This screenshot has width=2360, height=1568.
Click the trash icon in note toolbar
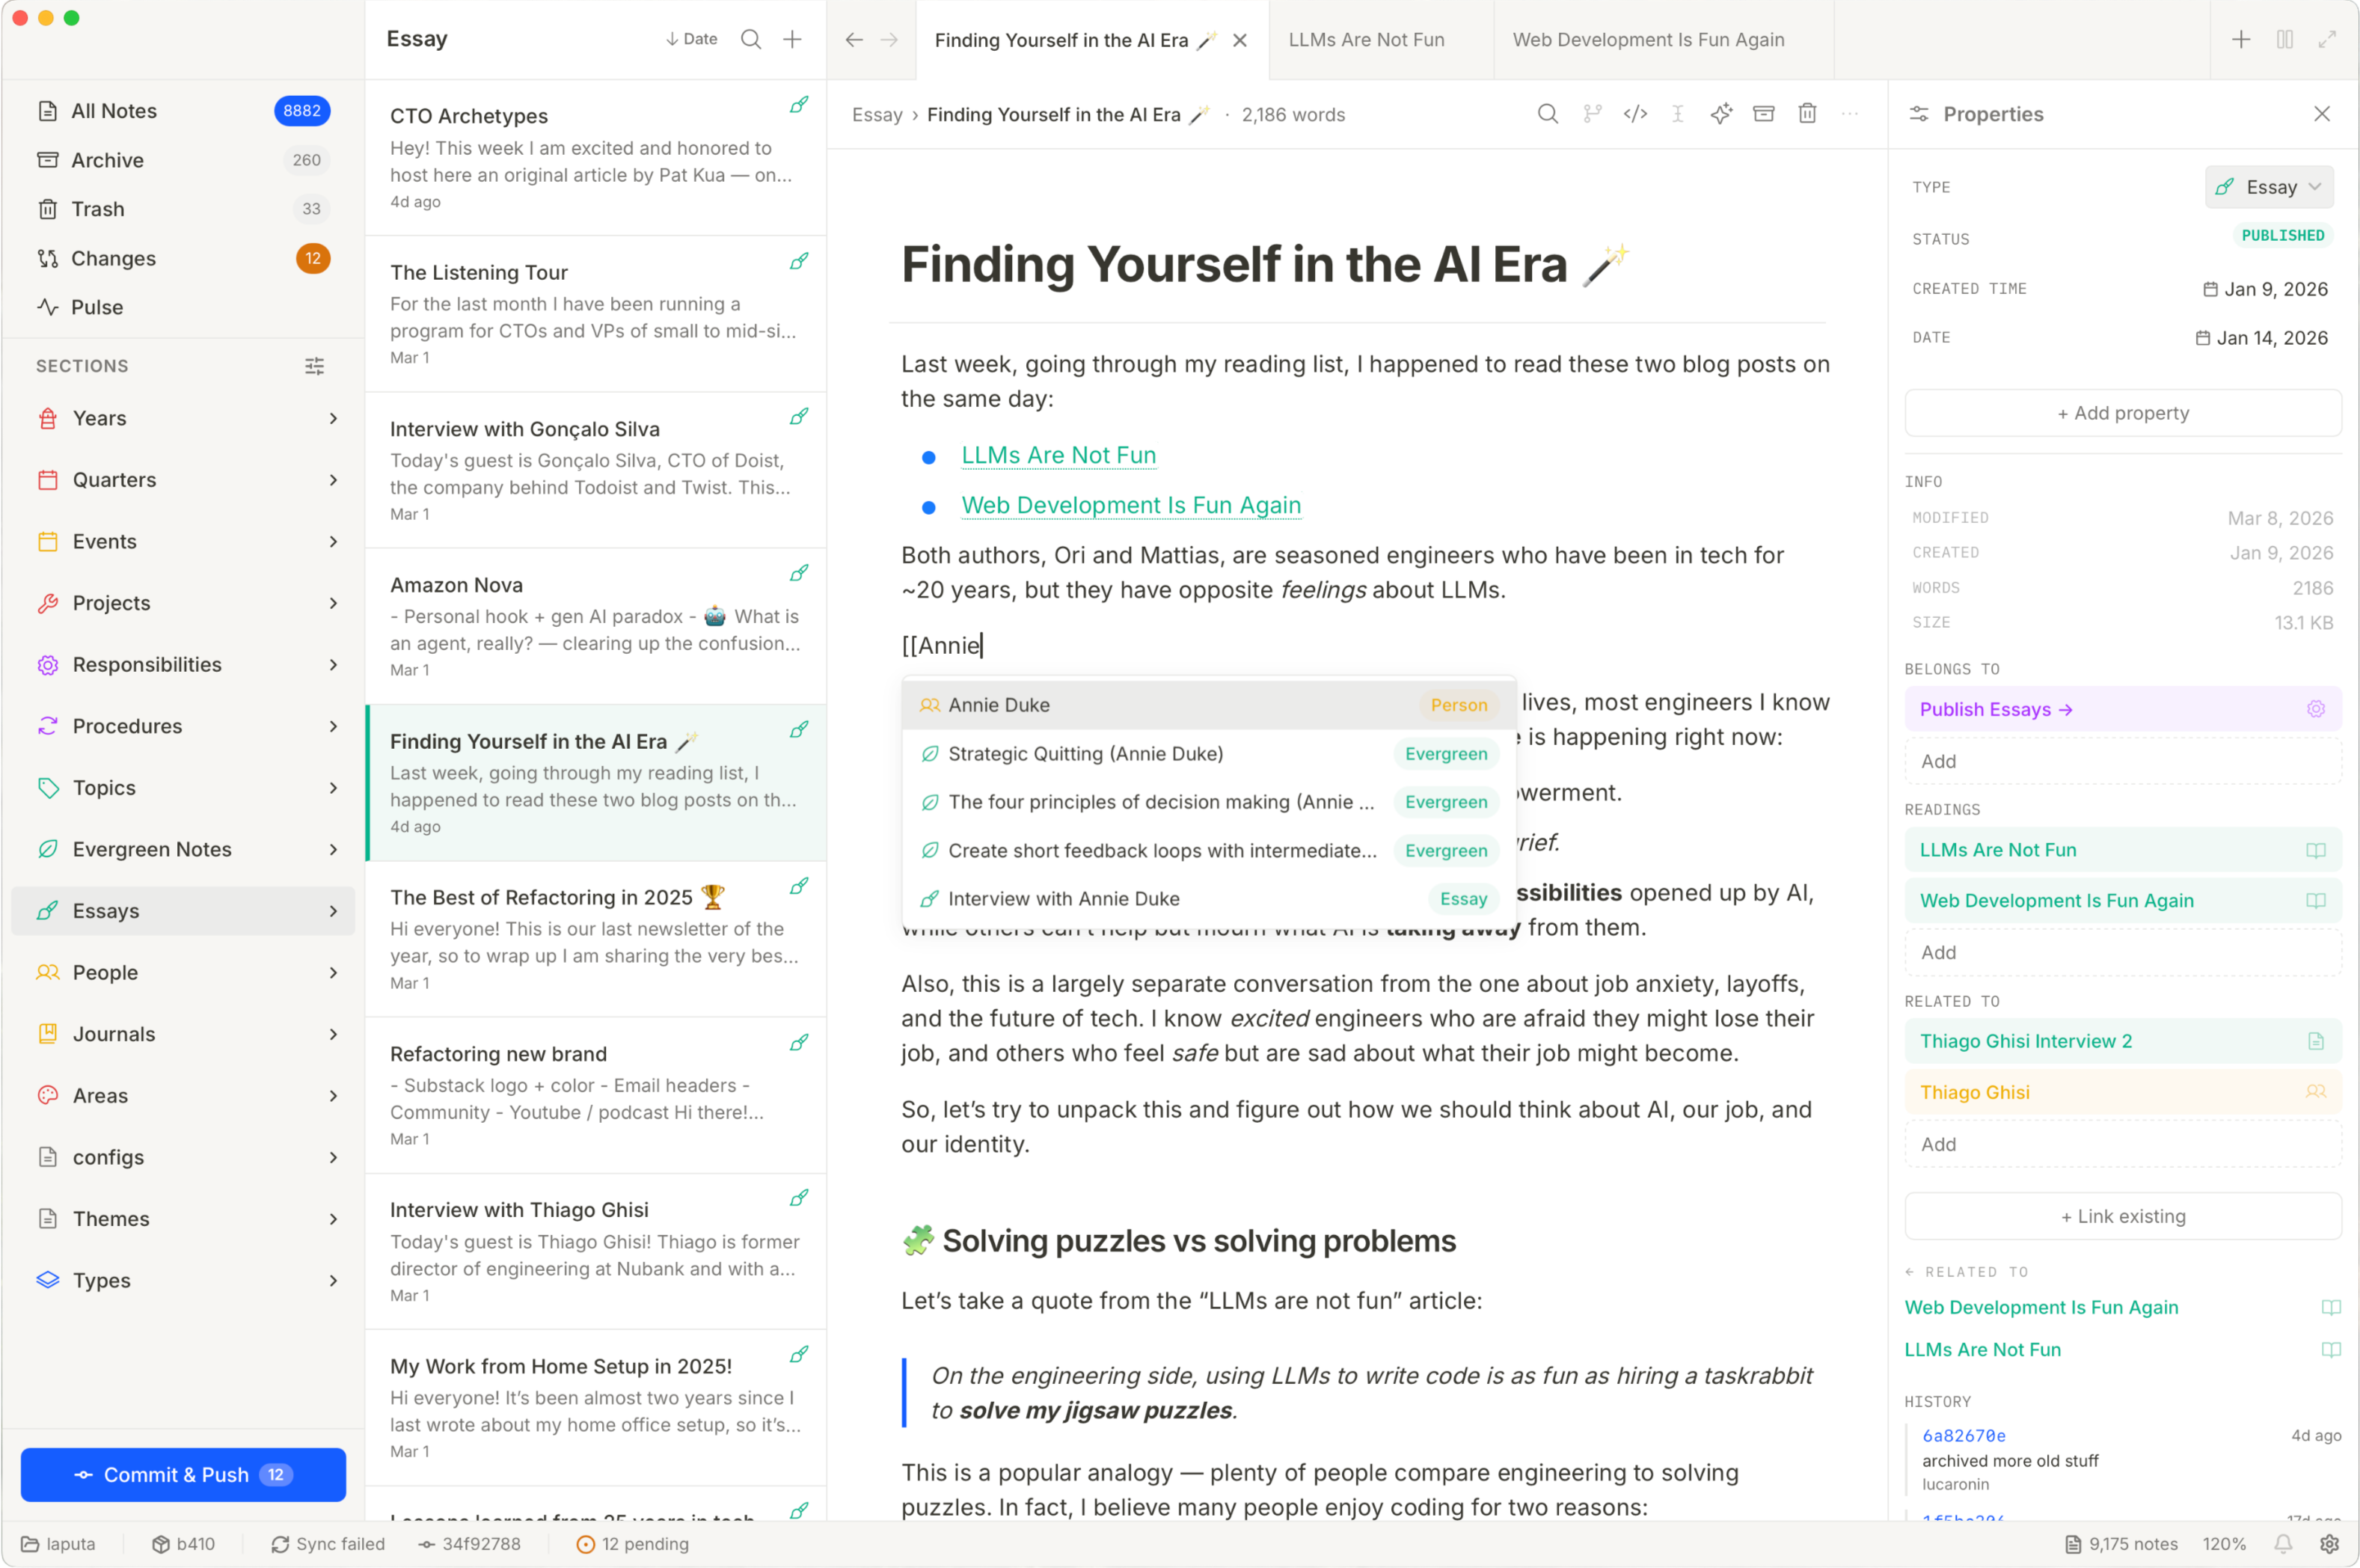[x=1807, y=114]
